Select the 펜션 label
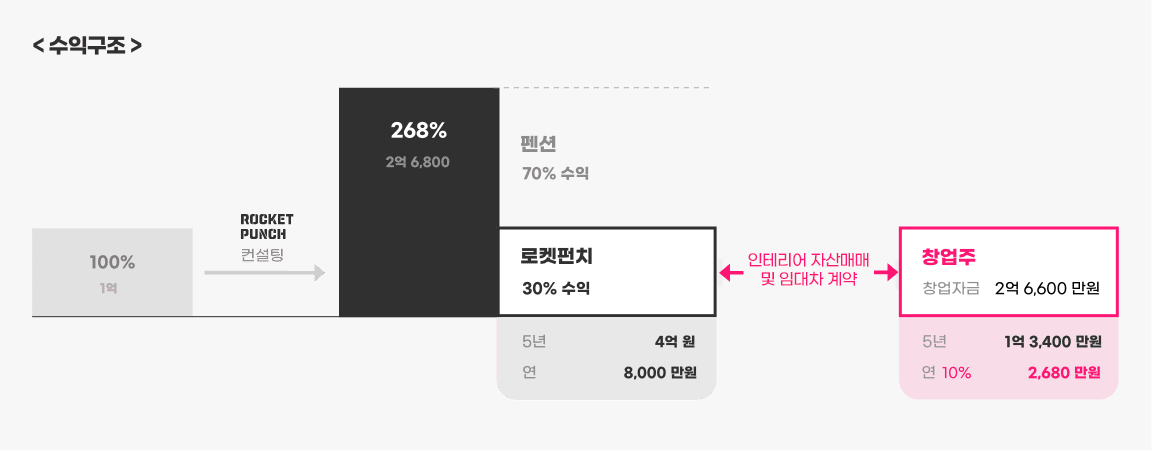The height and width of the screenshot is (451, 1152). tap(539, 144)
